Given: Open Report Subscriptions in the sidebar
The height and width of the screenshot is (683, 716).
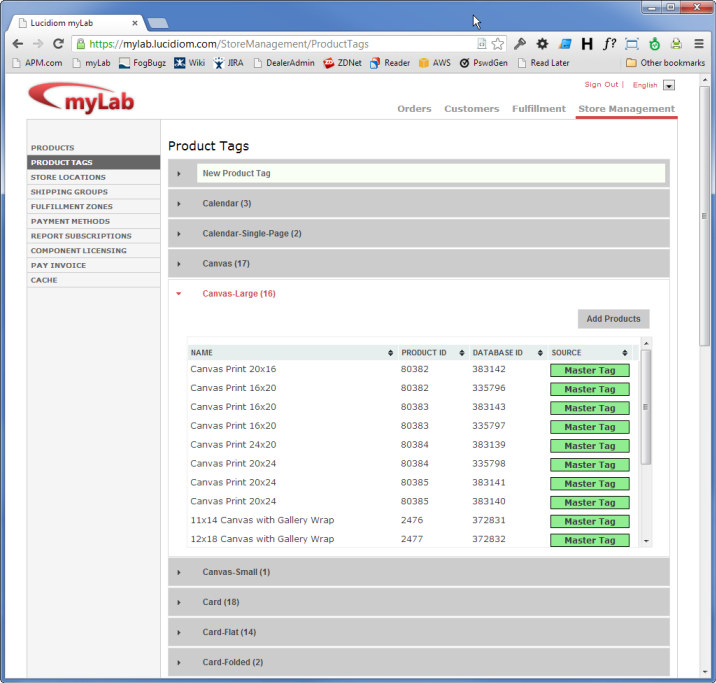Looking at the screenshot, I should click(94, 236).
